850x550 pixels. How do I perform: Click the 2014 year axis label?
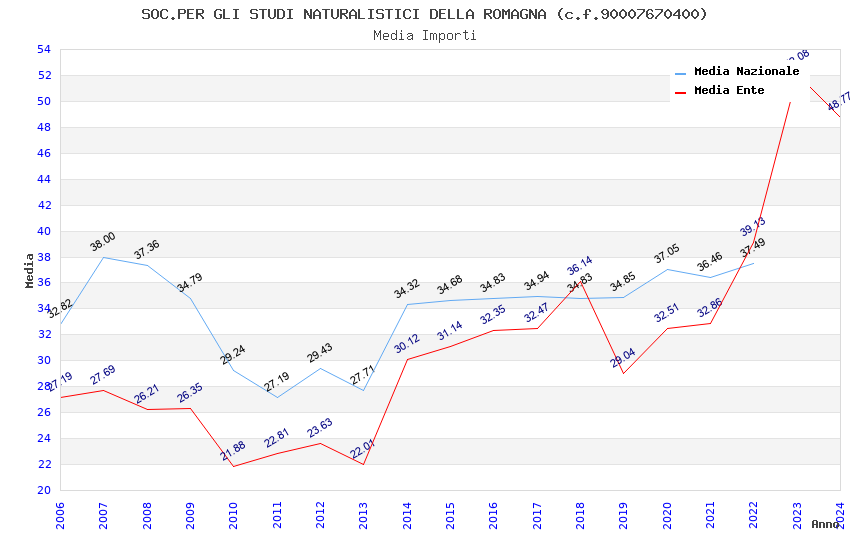[x=407, y=515]
